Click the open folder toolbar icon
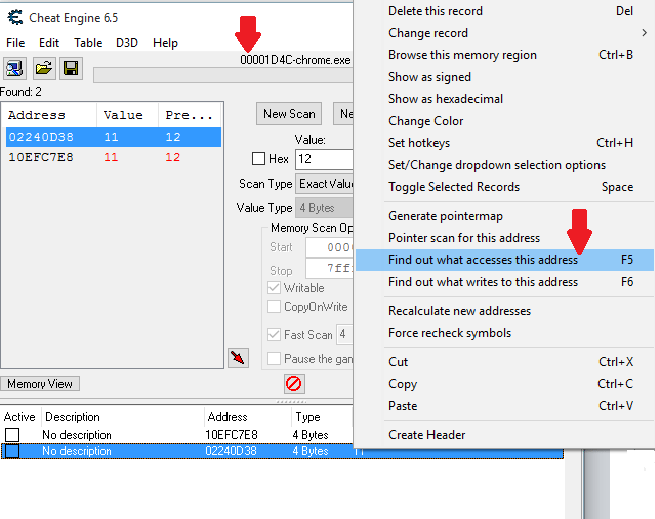This screenshot has height=519, width=655. [44, 69]
